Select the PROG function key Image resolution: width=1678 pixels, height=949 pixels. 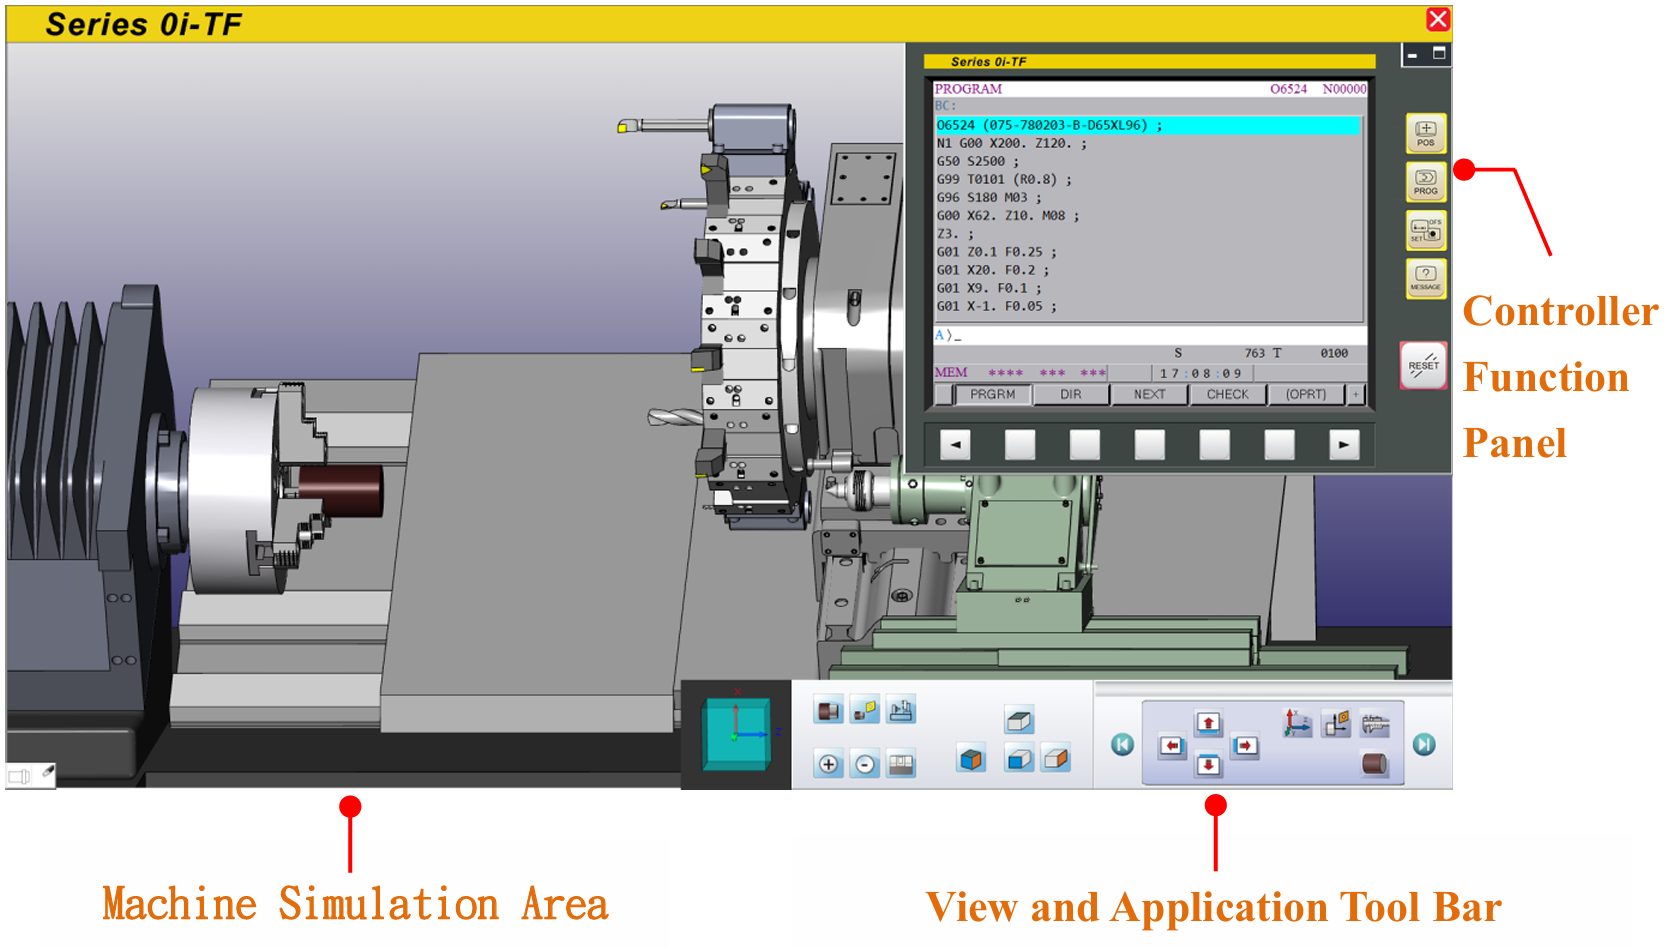pos(1425,182)
